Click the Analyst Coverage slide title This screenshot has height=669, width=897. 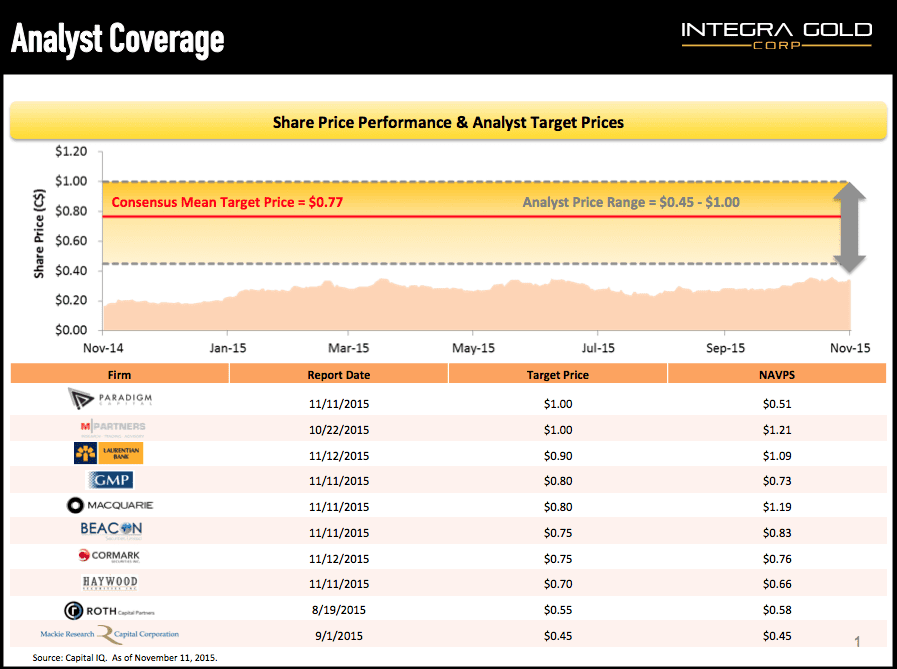coord(118,39)
